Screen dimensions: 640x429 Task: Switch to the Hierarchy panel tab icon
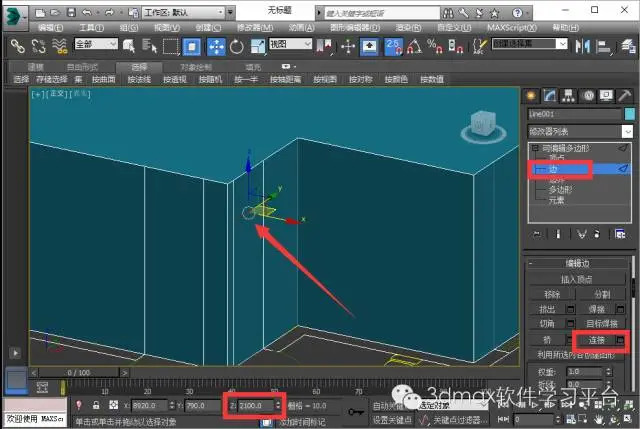[x=568, y=96]
